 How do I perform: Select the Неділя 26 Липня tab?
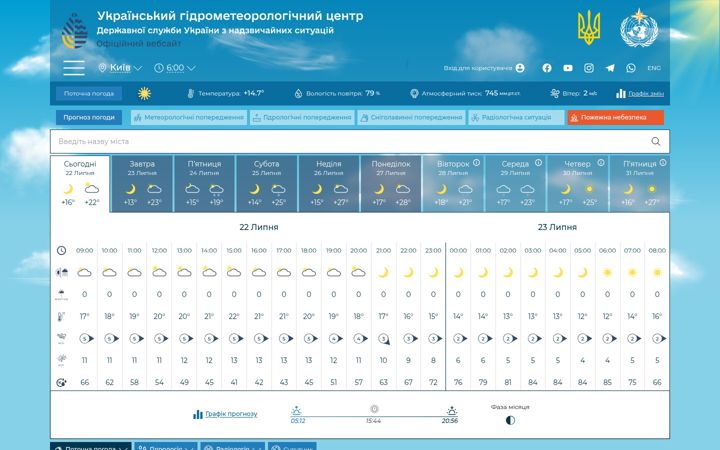(329, 184)
